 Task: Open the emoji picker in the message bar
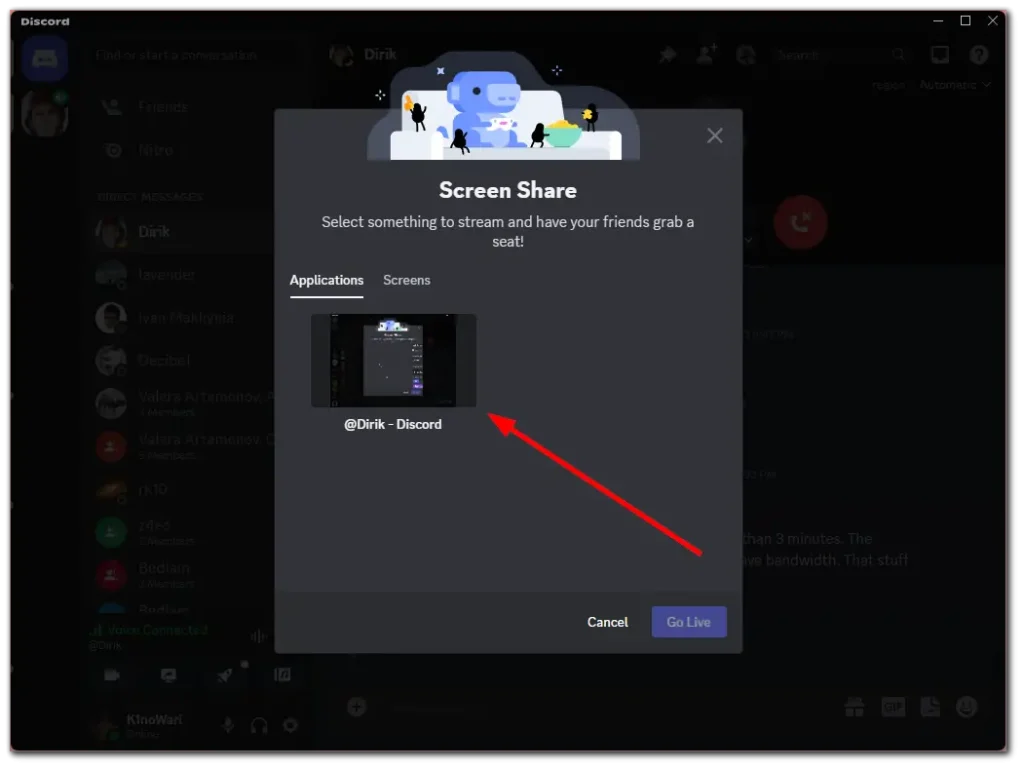click(967, 706)
